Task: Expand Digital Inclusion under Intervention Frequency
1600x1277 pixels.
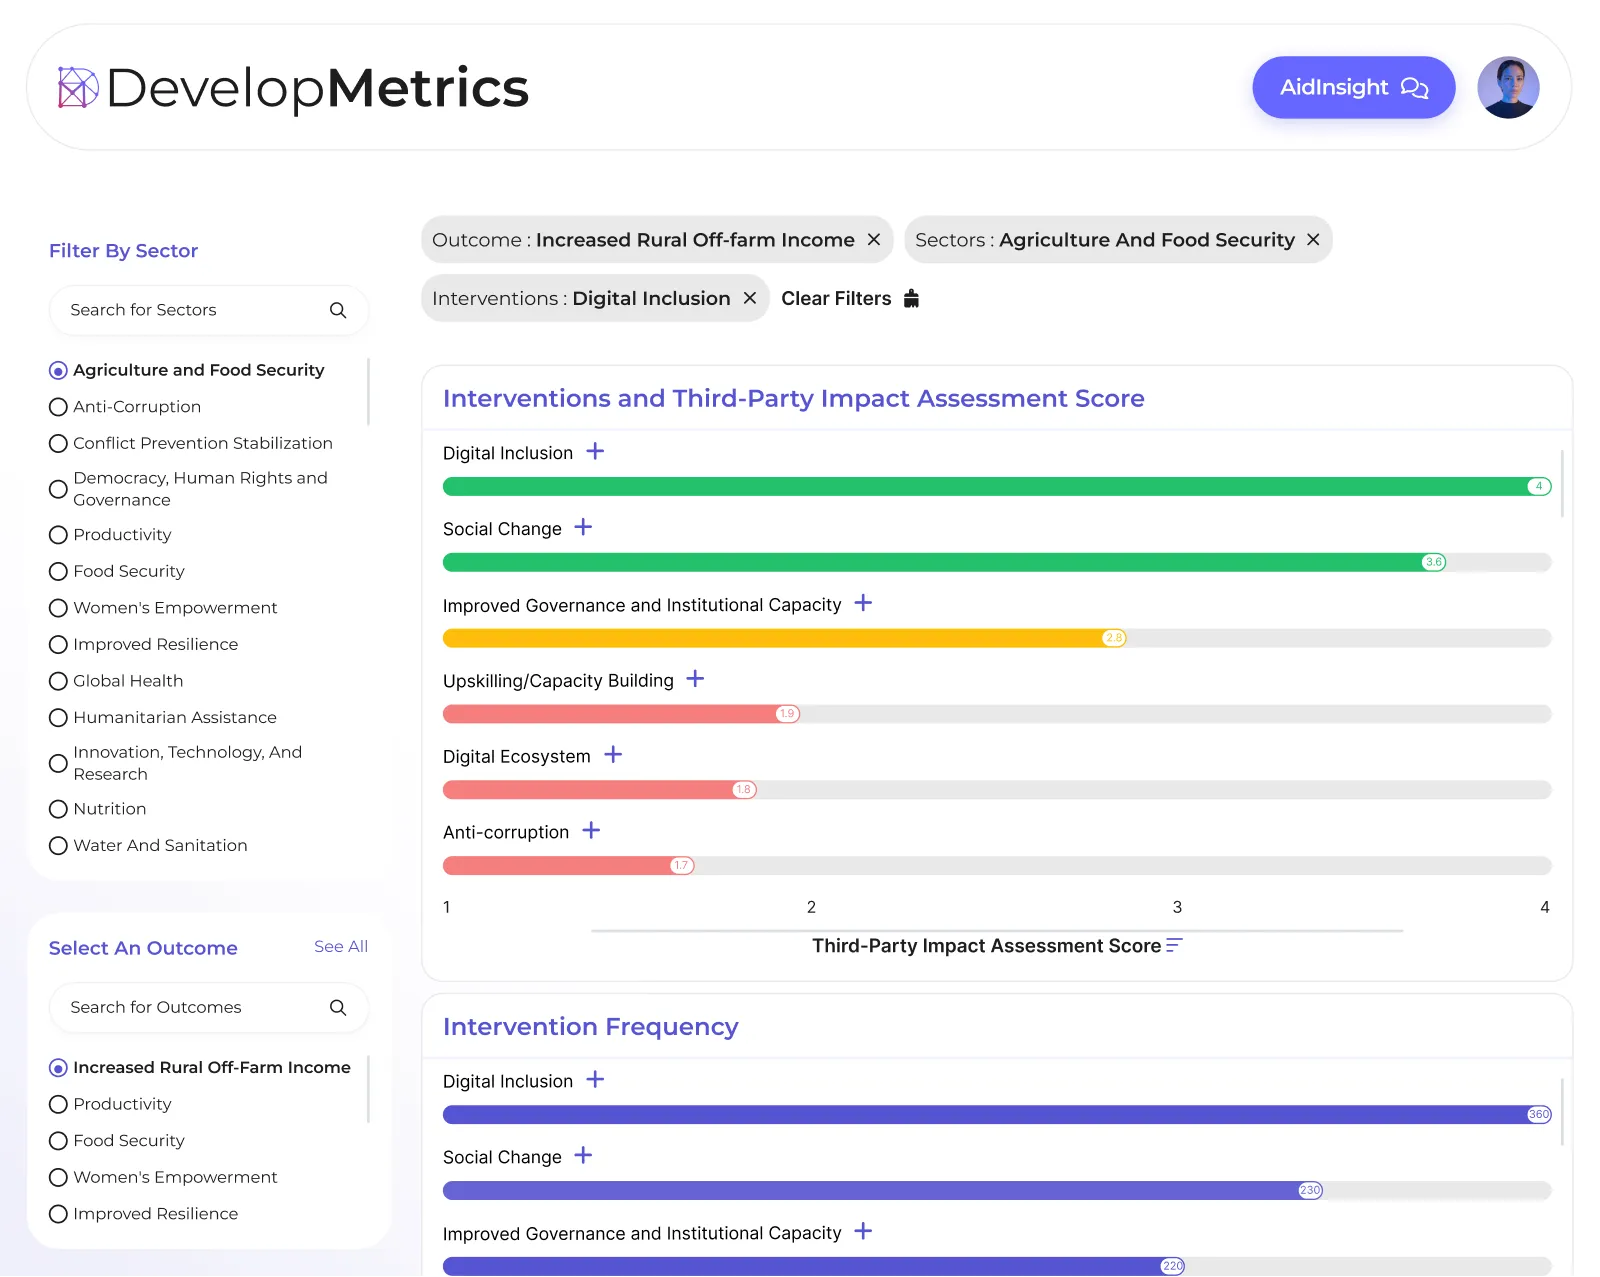Action: 595,1080
